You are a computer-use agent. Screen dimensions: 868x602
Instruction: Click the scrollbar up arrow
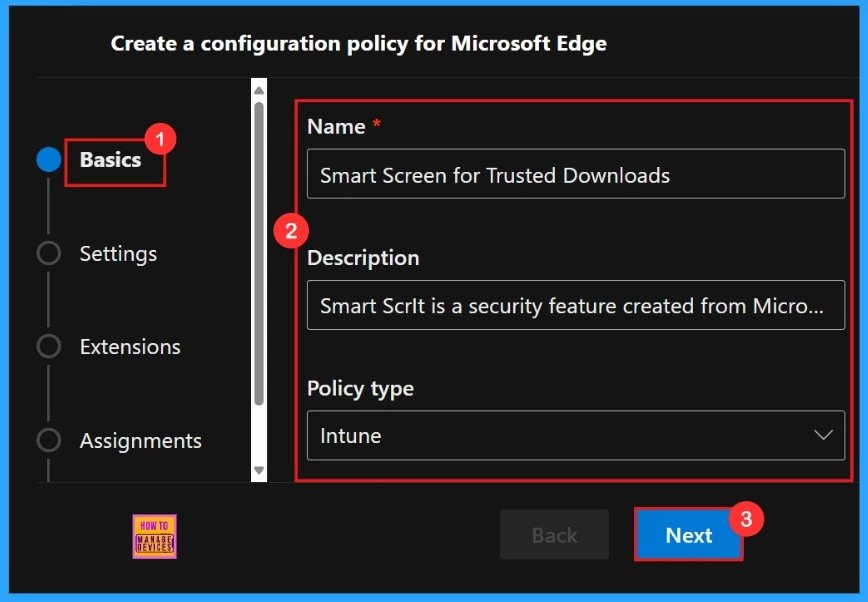point(259,90)
